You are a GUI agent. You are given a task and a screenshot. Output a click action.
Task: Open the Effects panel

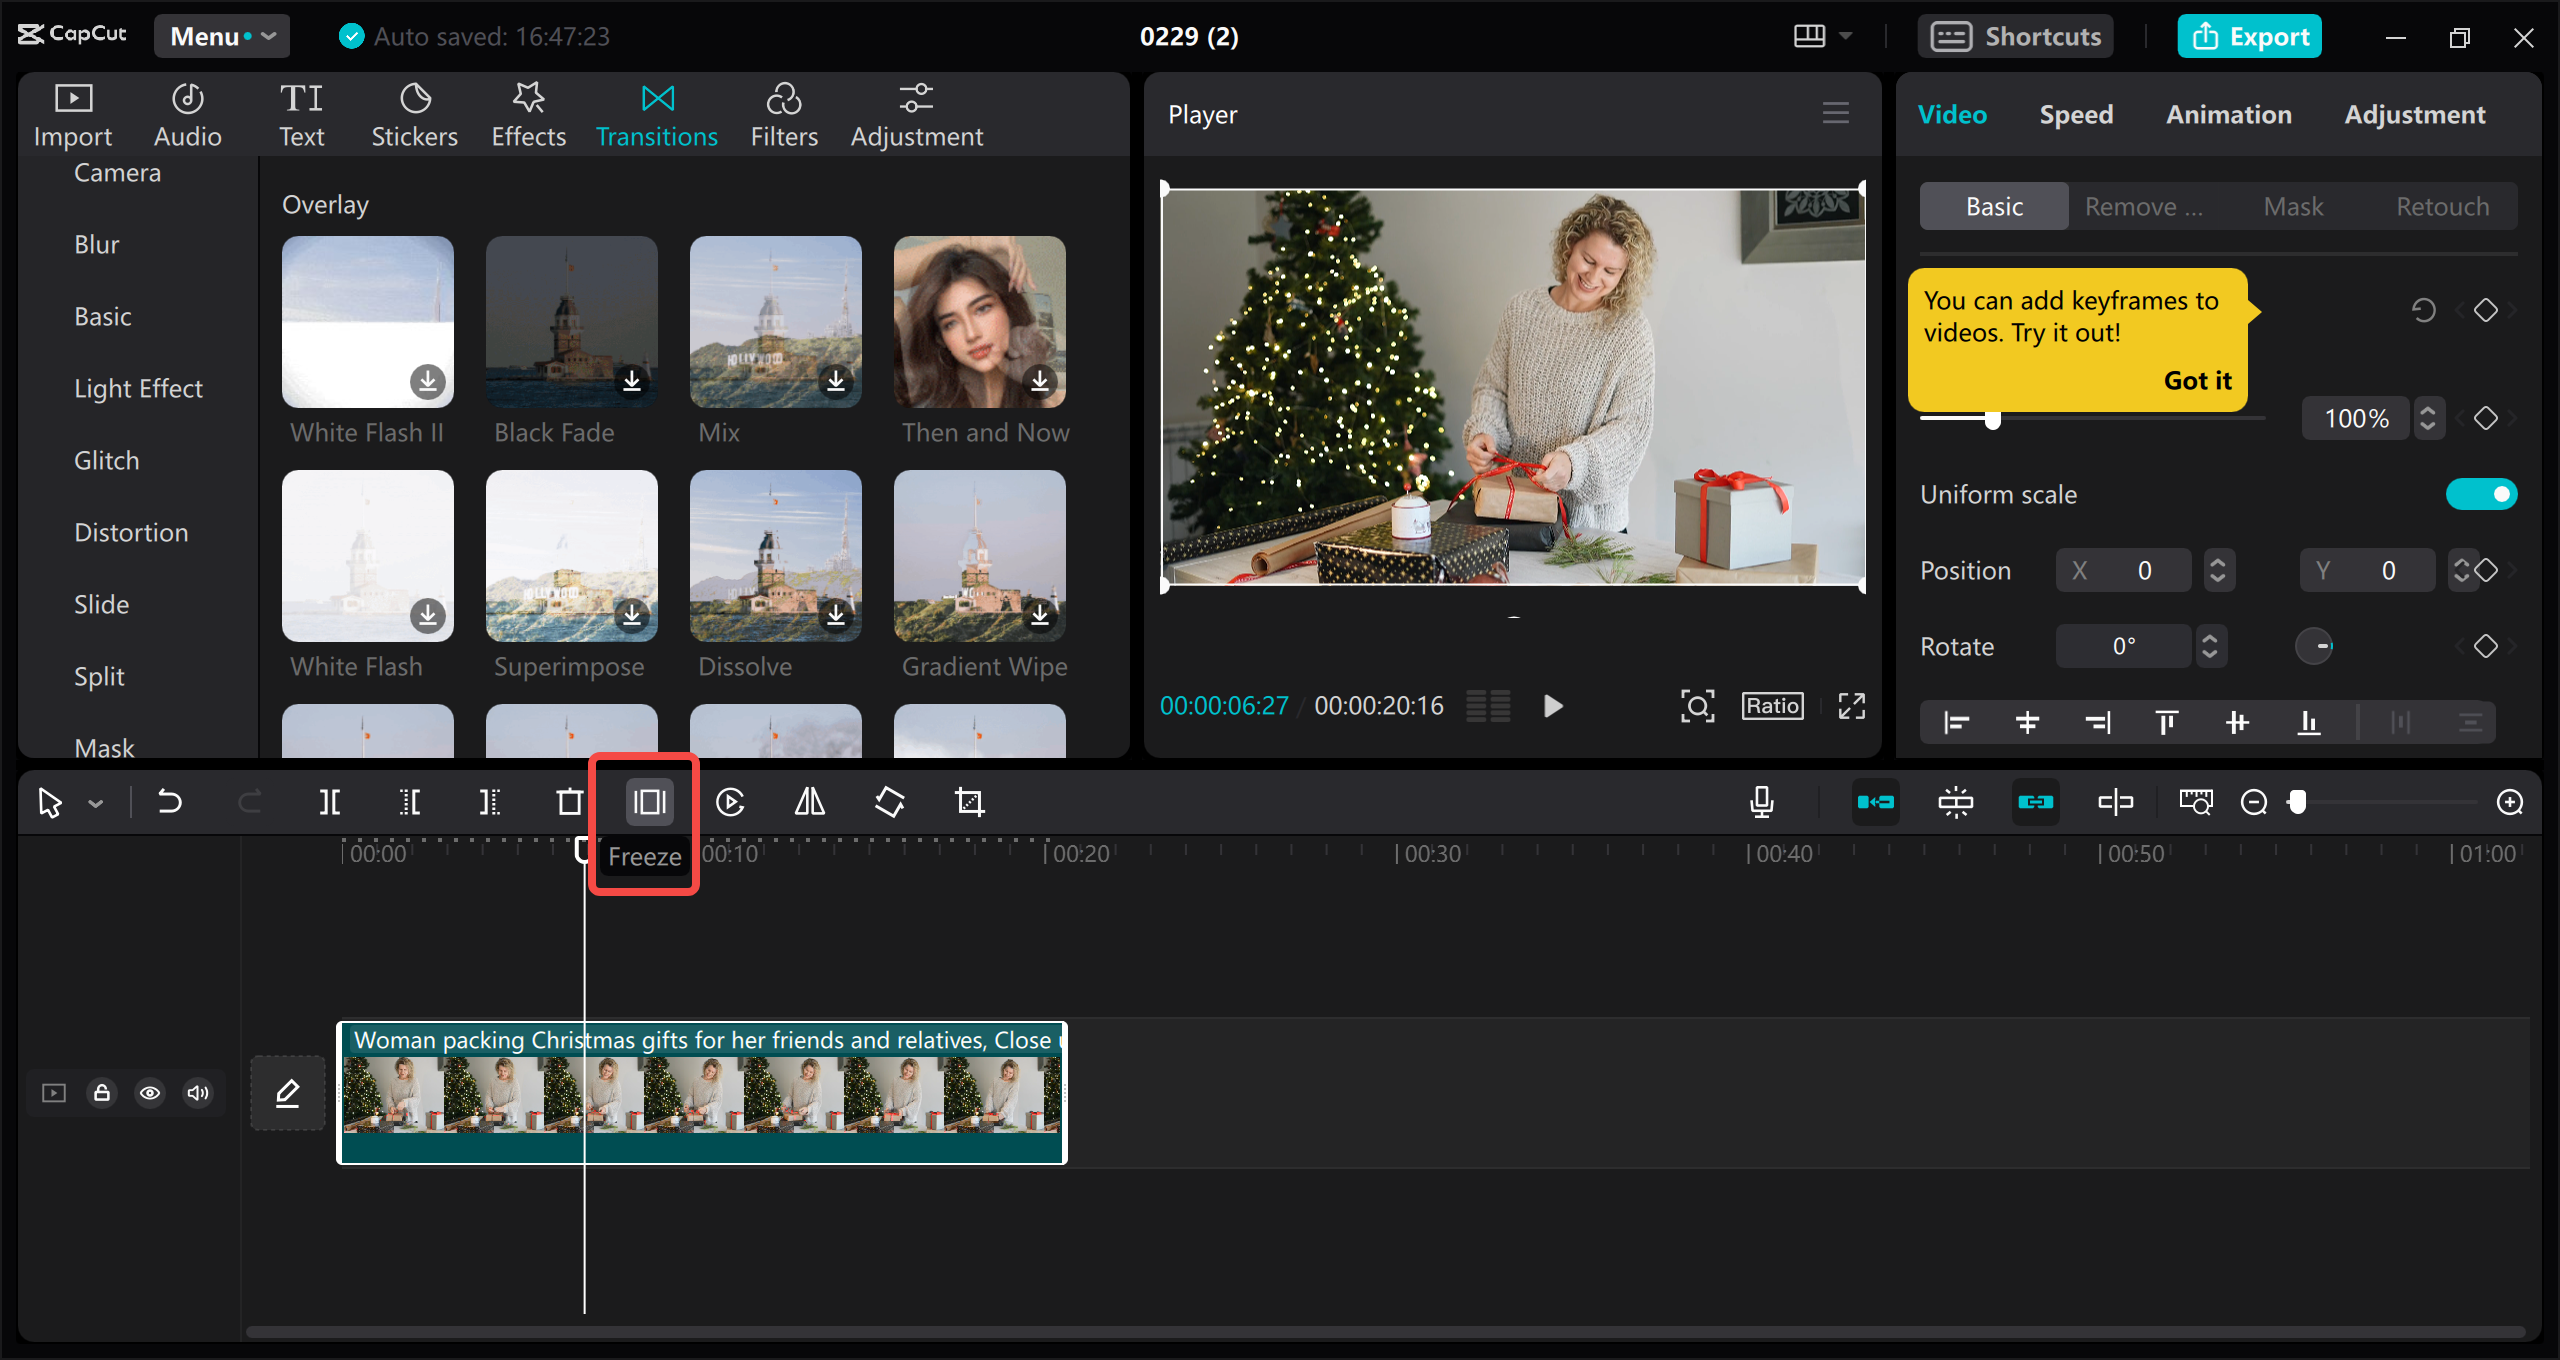coord(528,112)
